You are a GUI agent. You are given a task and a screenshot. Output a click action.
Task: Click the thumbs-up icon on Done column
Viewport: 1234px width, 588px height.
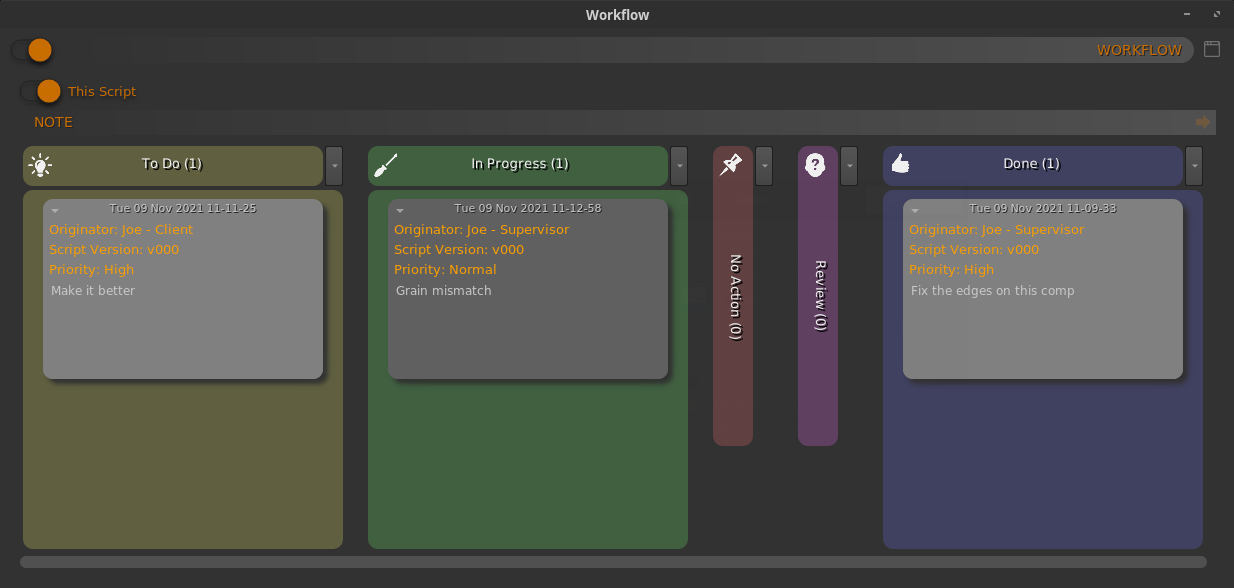900,164
